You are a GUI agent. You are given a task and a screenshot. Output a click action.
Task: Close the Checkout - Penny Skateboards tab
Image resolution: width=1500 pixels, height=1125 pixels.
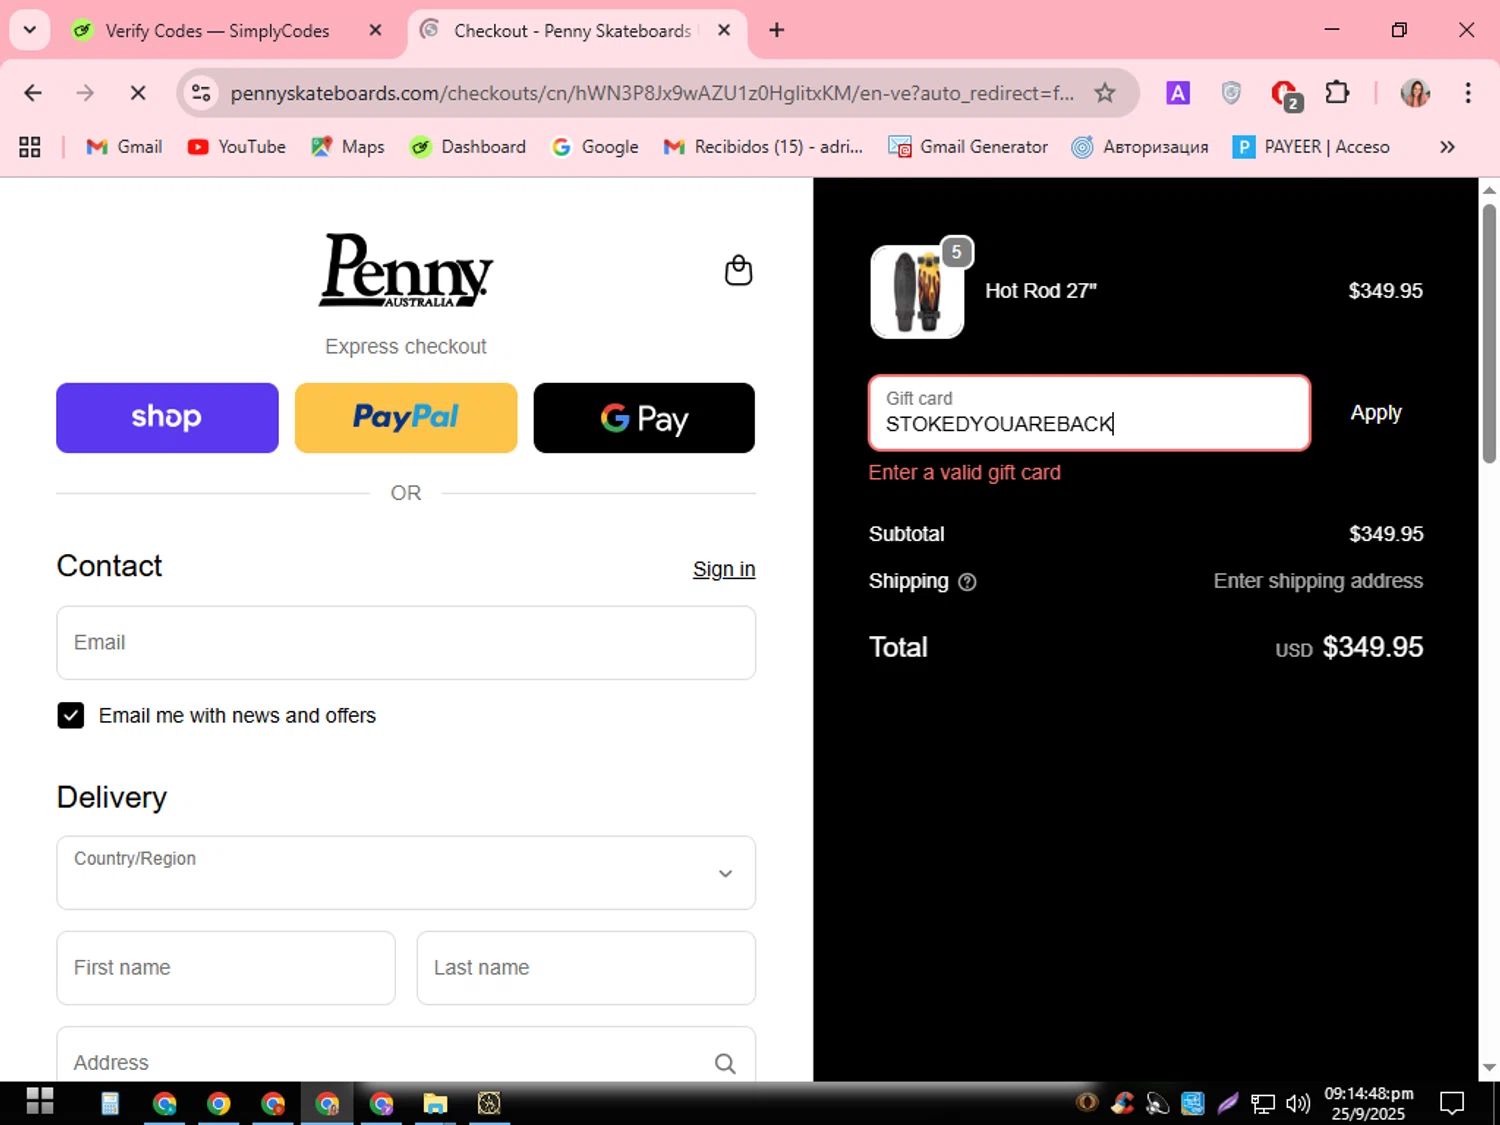tap(724, 30)
